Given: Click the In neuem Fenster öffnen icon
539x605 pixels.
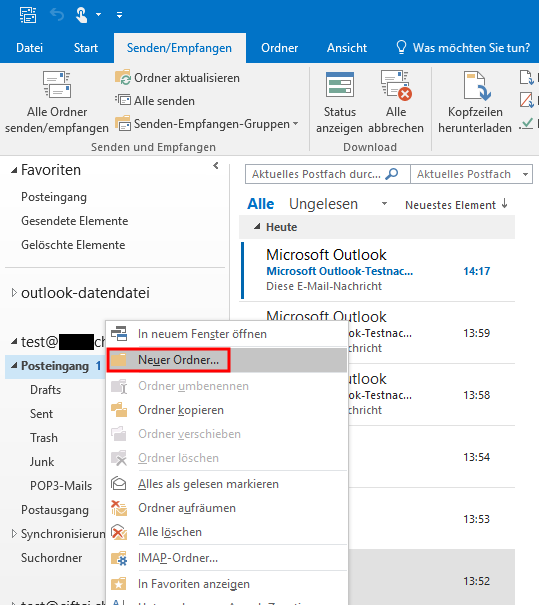Looking at the screenshot, I should click(119, 334).
